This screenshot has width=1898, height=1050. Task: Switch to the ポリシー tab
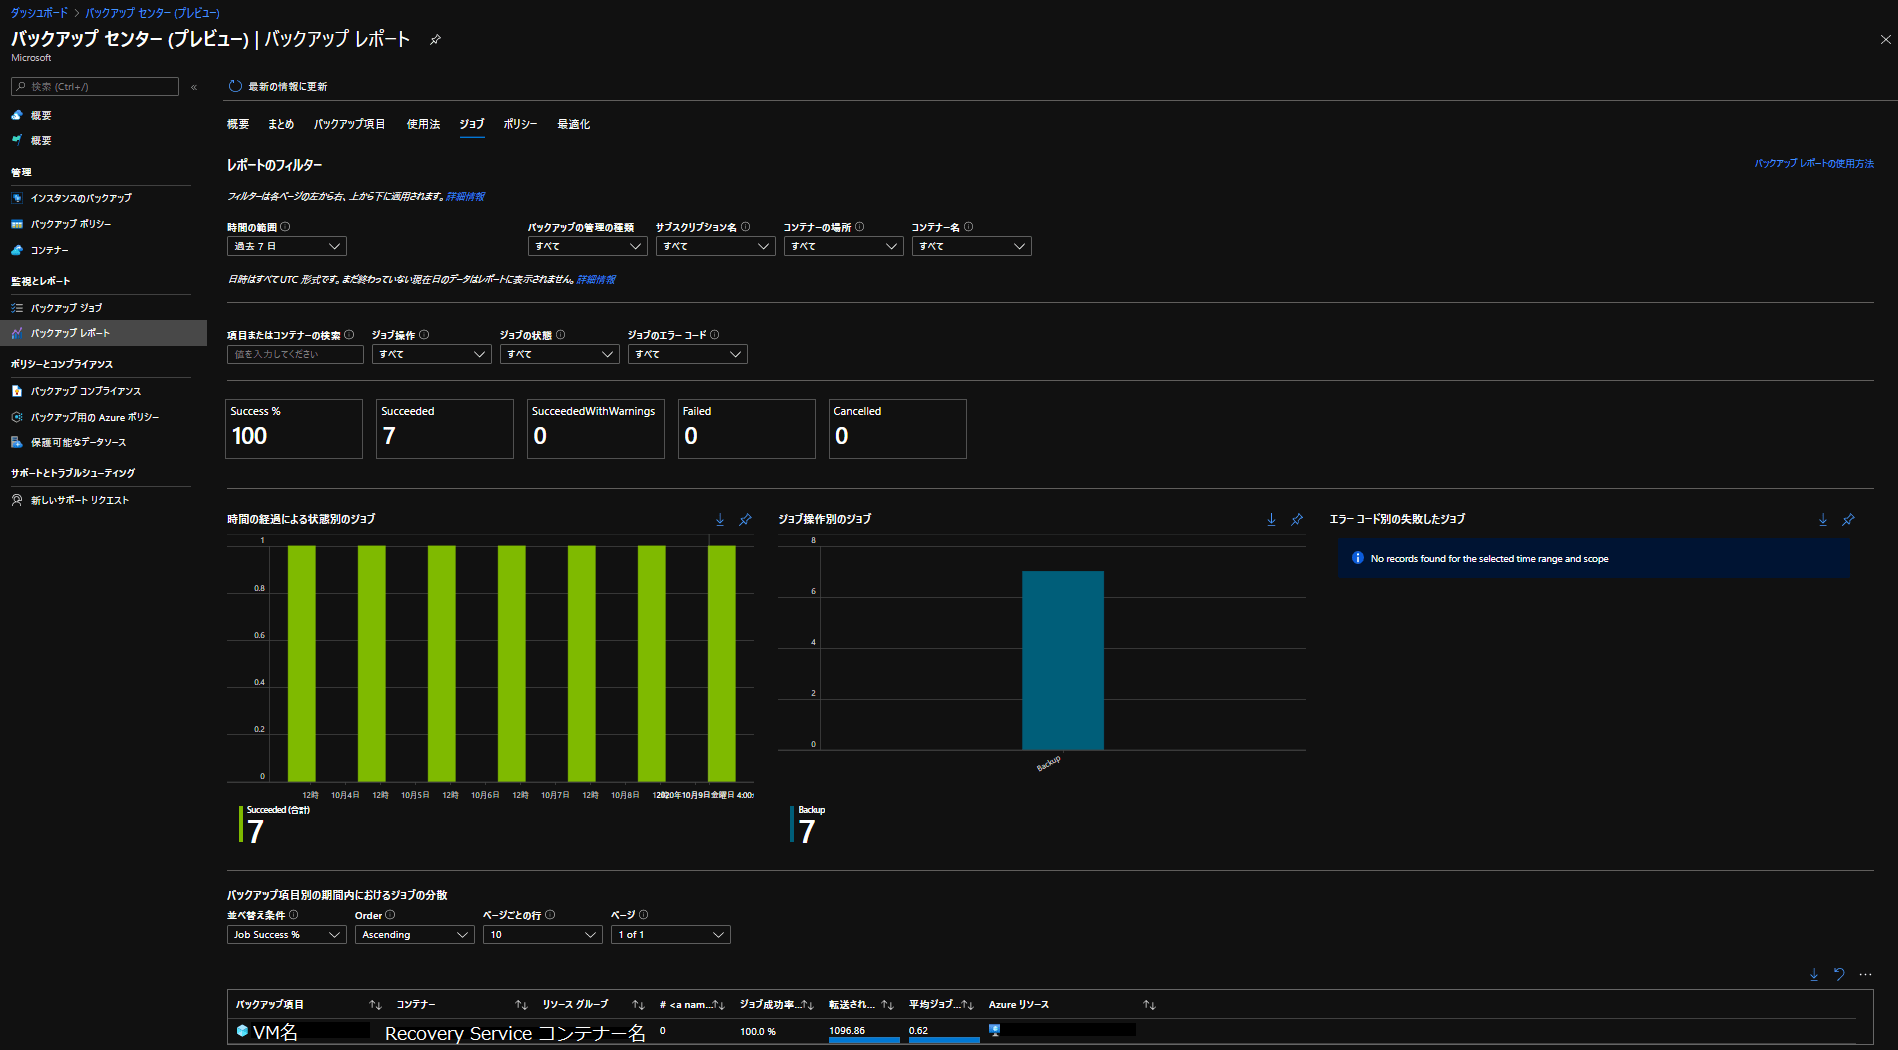click(520, 124)
